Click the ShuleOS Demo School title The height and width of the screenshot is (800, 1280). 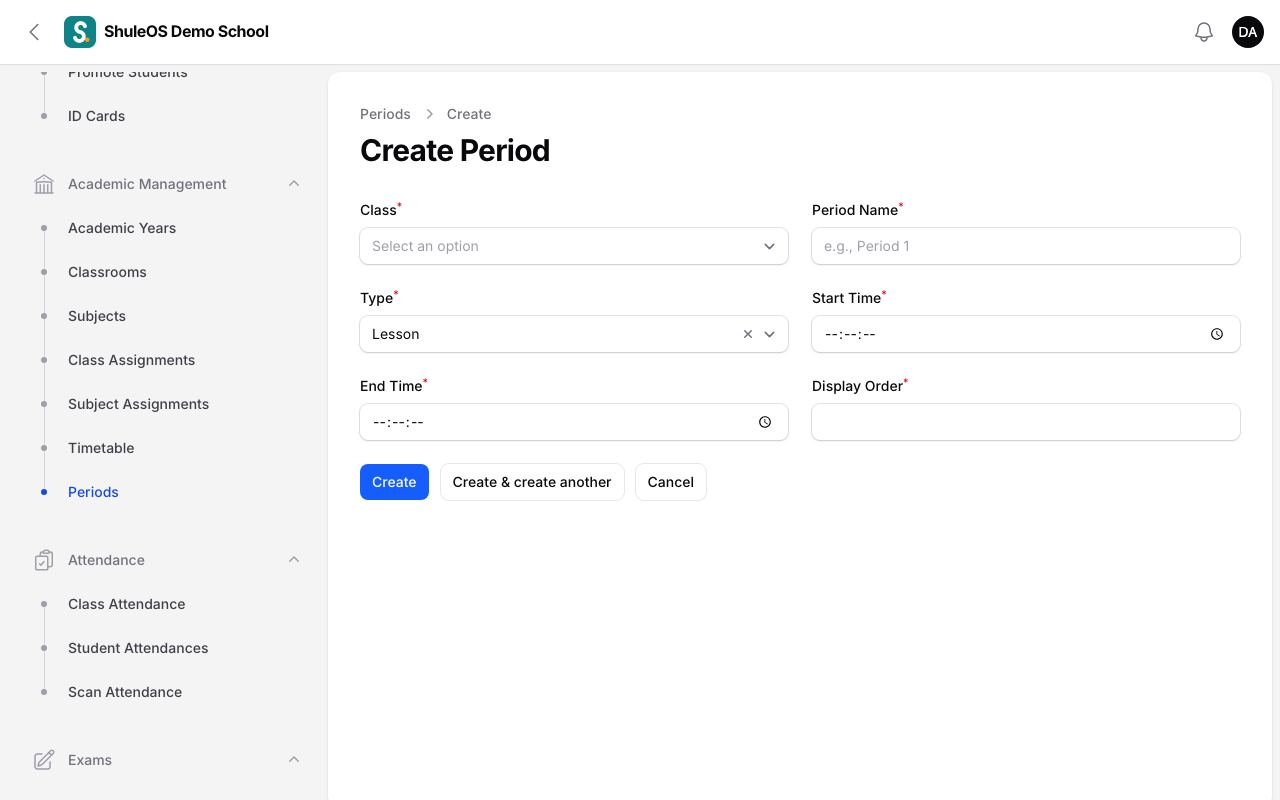(x=186, y=32)
